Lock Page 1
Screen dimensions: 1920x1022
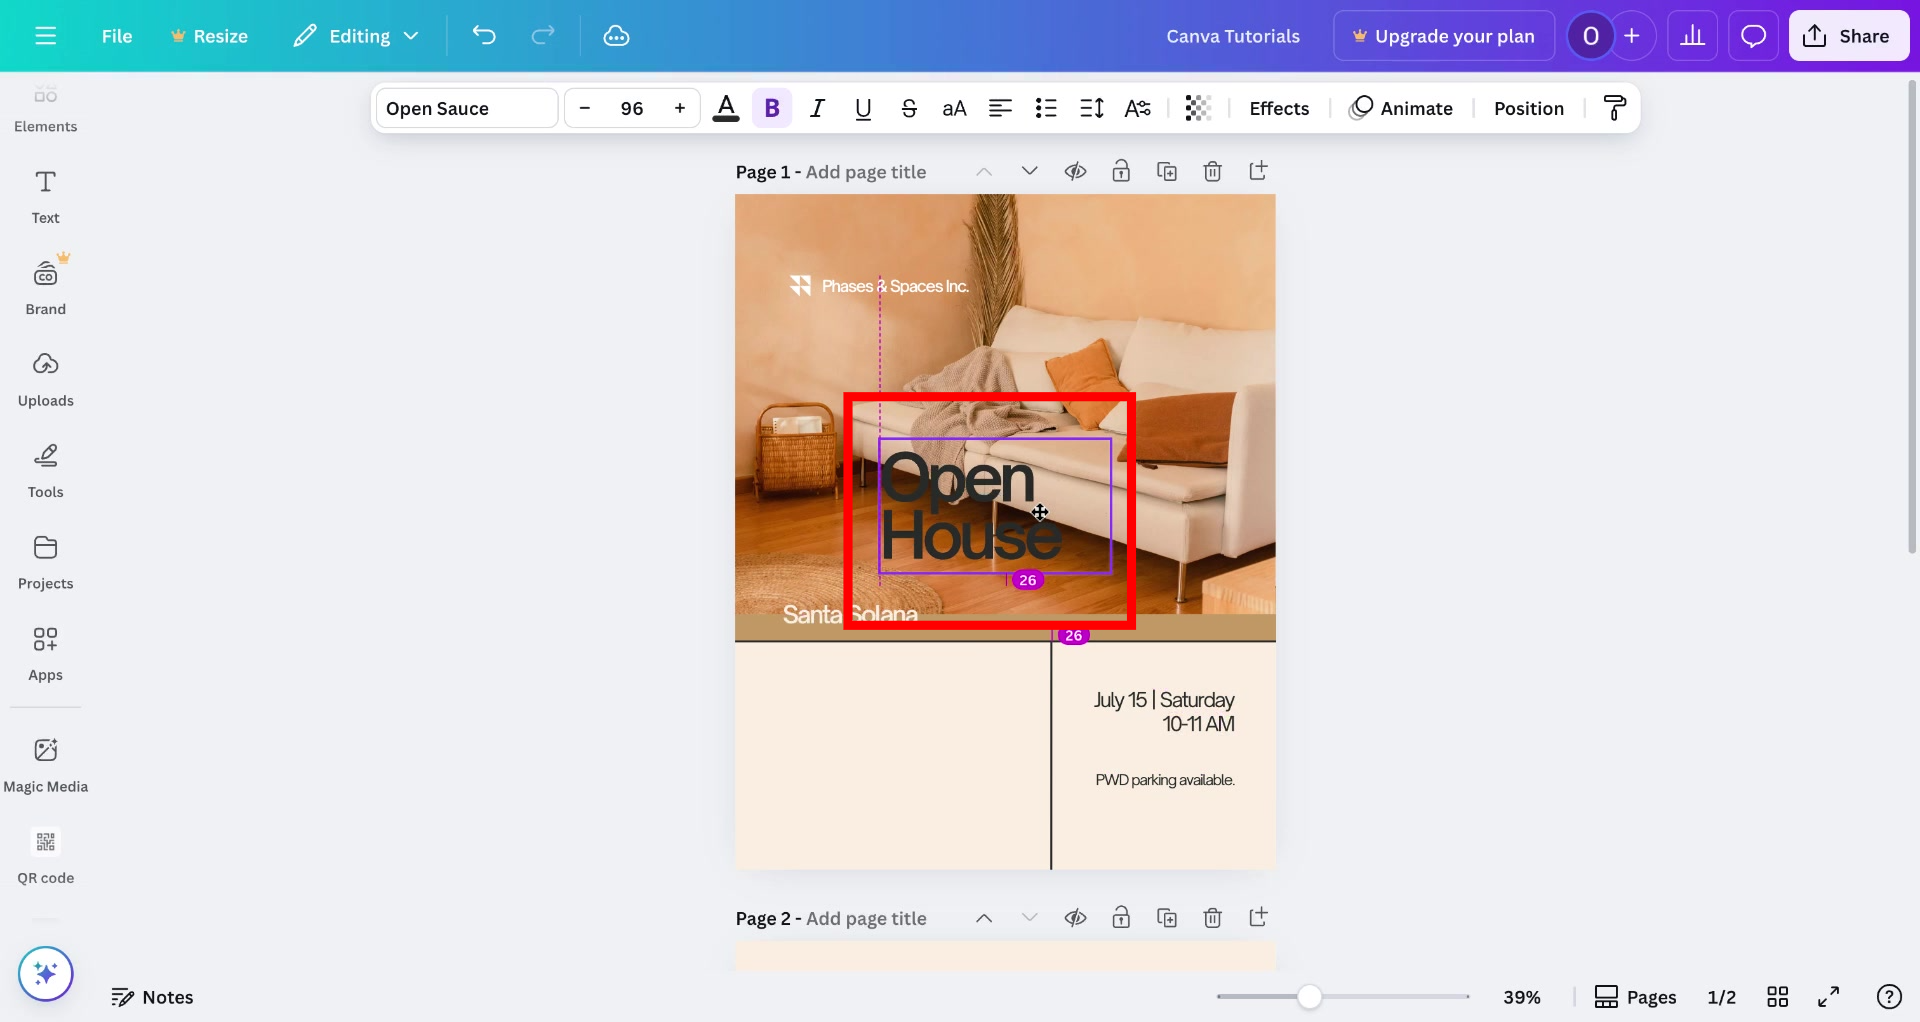click(x=1121, y=171)
